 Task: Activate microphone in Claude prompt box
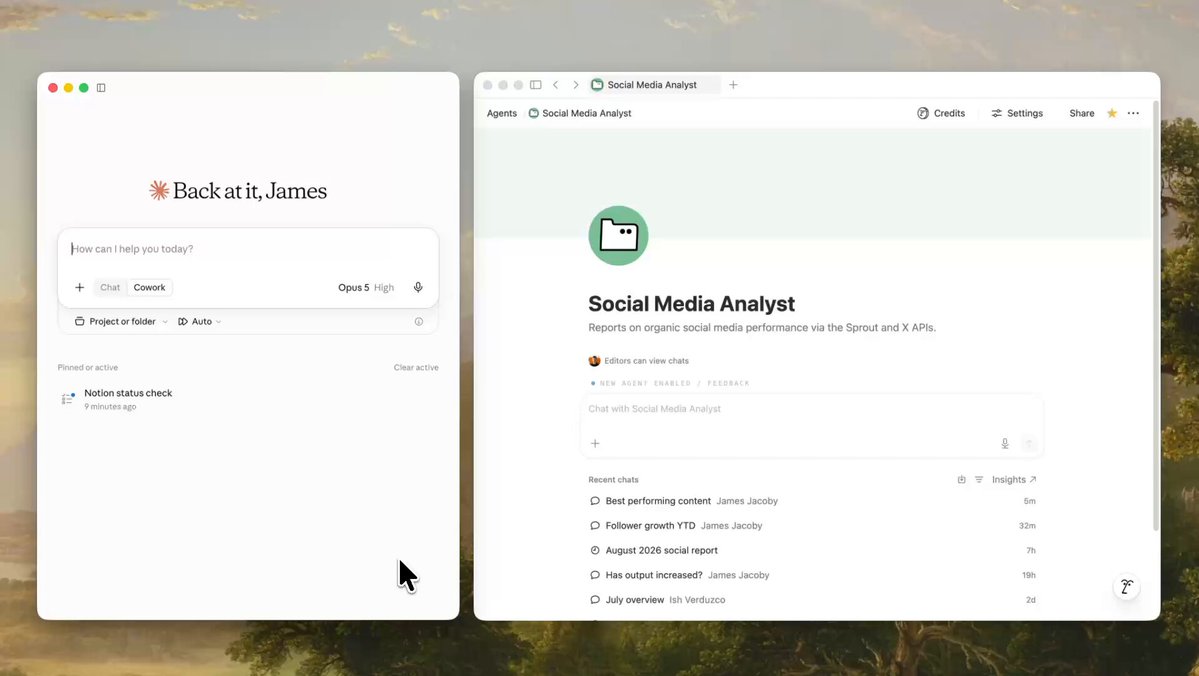418,288
